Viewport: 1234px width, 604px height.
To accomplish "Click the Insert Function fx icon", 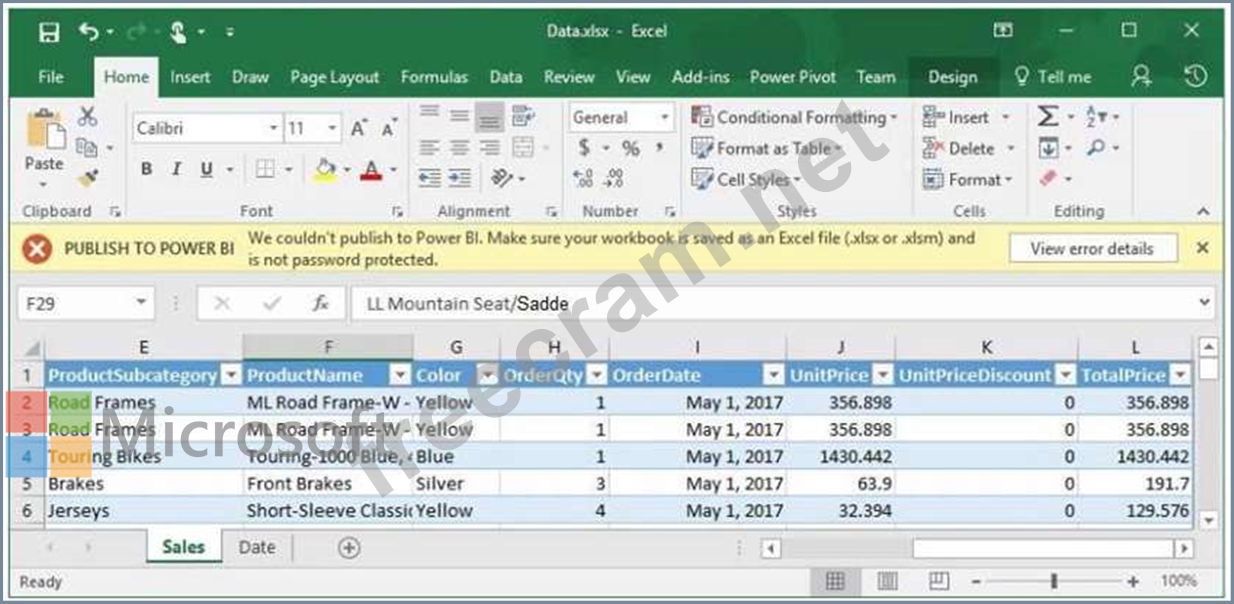I will tap(320, 303).
